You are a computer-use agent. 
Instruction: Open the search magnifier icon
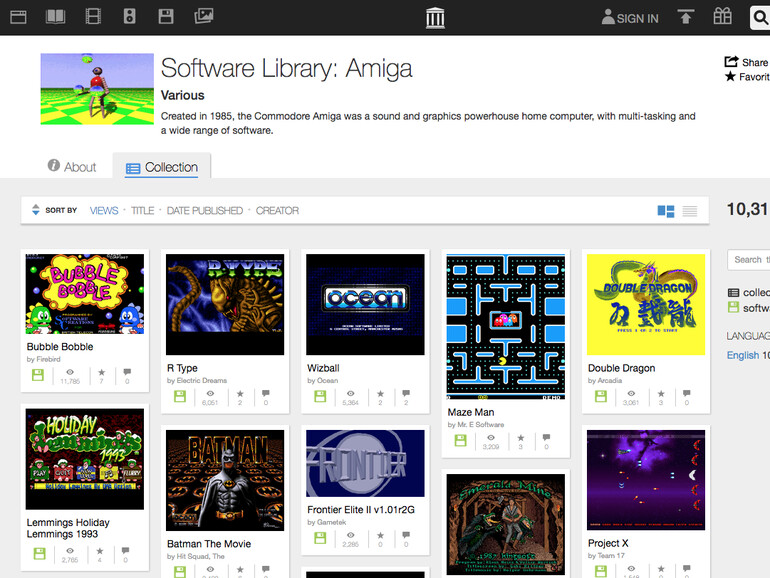[x=760, y=18]
